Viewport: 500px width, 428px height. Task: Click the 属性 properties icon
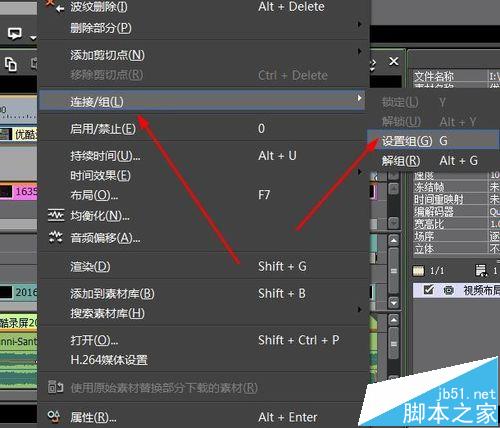click(54, 416)
